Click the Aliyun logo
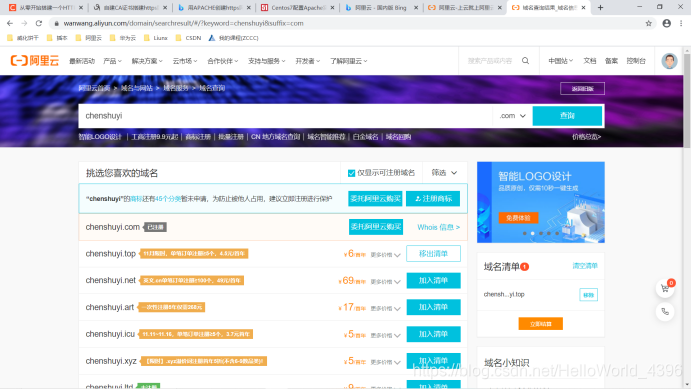 [x=34, y=61]
